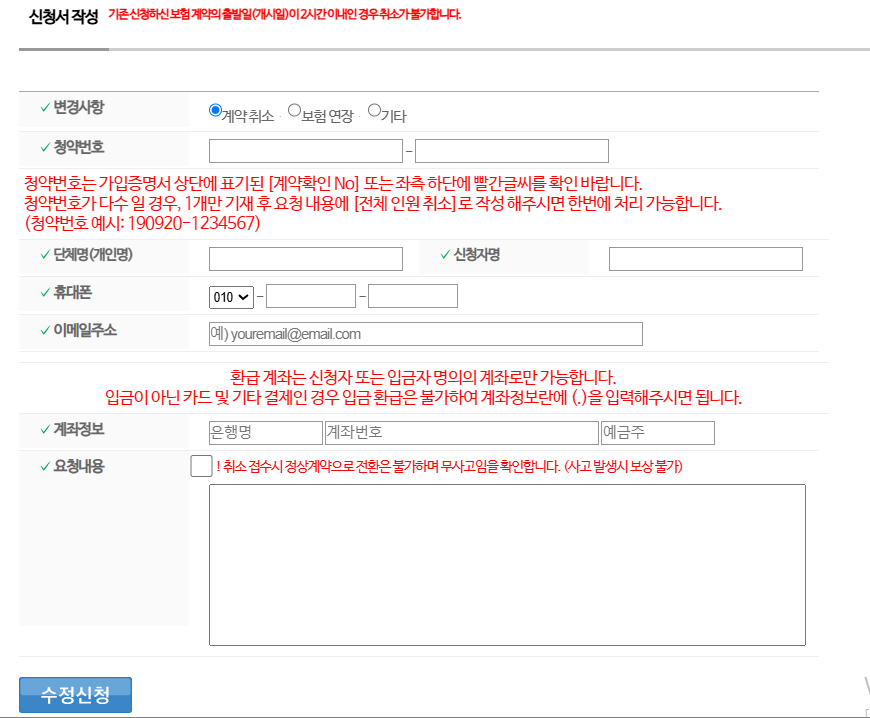
Task: Check the 취소 접수시 confirmation checkbox
Action: pos(201,466)
